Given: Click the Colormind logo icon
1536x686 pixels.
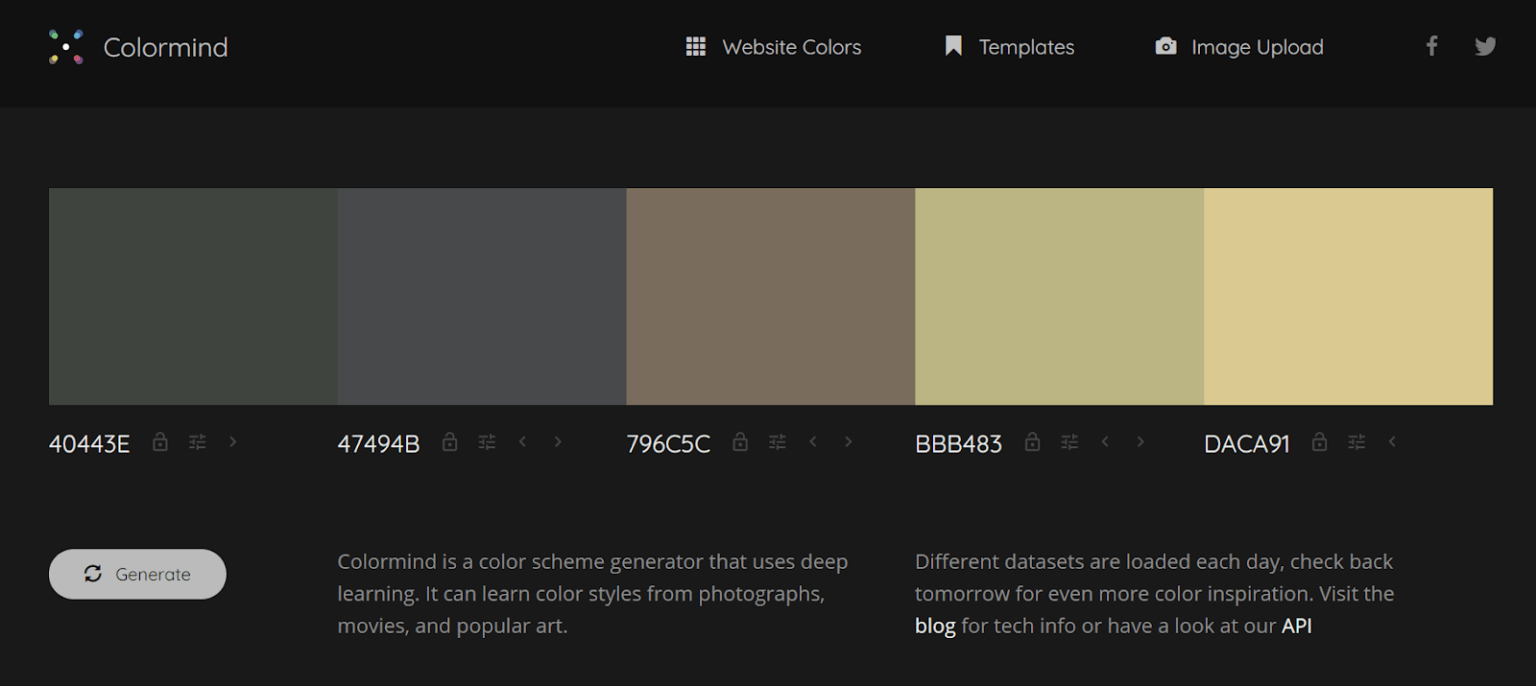Looking at the screenshot, I should point(66,46).
